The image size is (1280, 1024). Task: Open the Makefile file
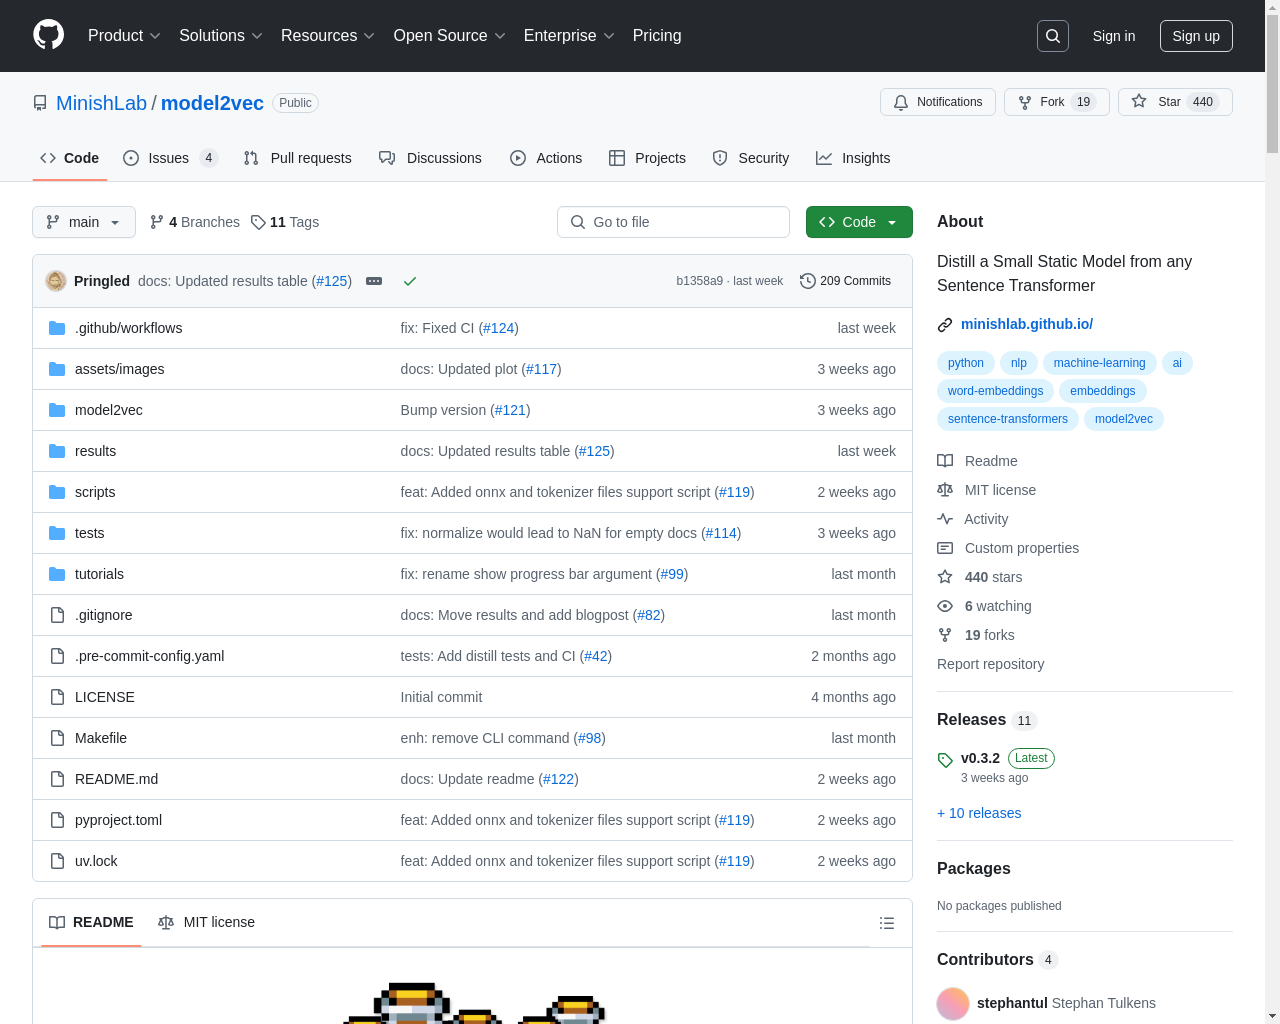point(101,738)
